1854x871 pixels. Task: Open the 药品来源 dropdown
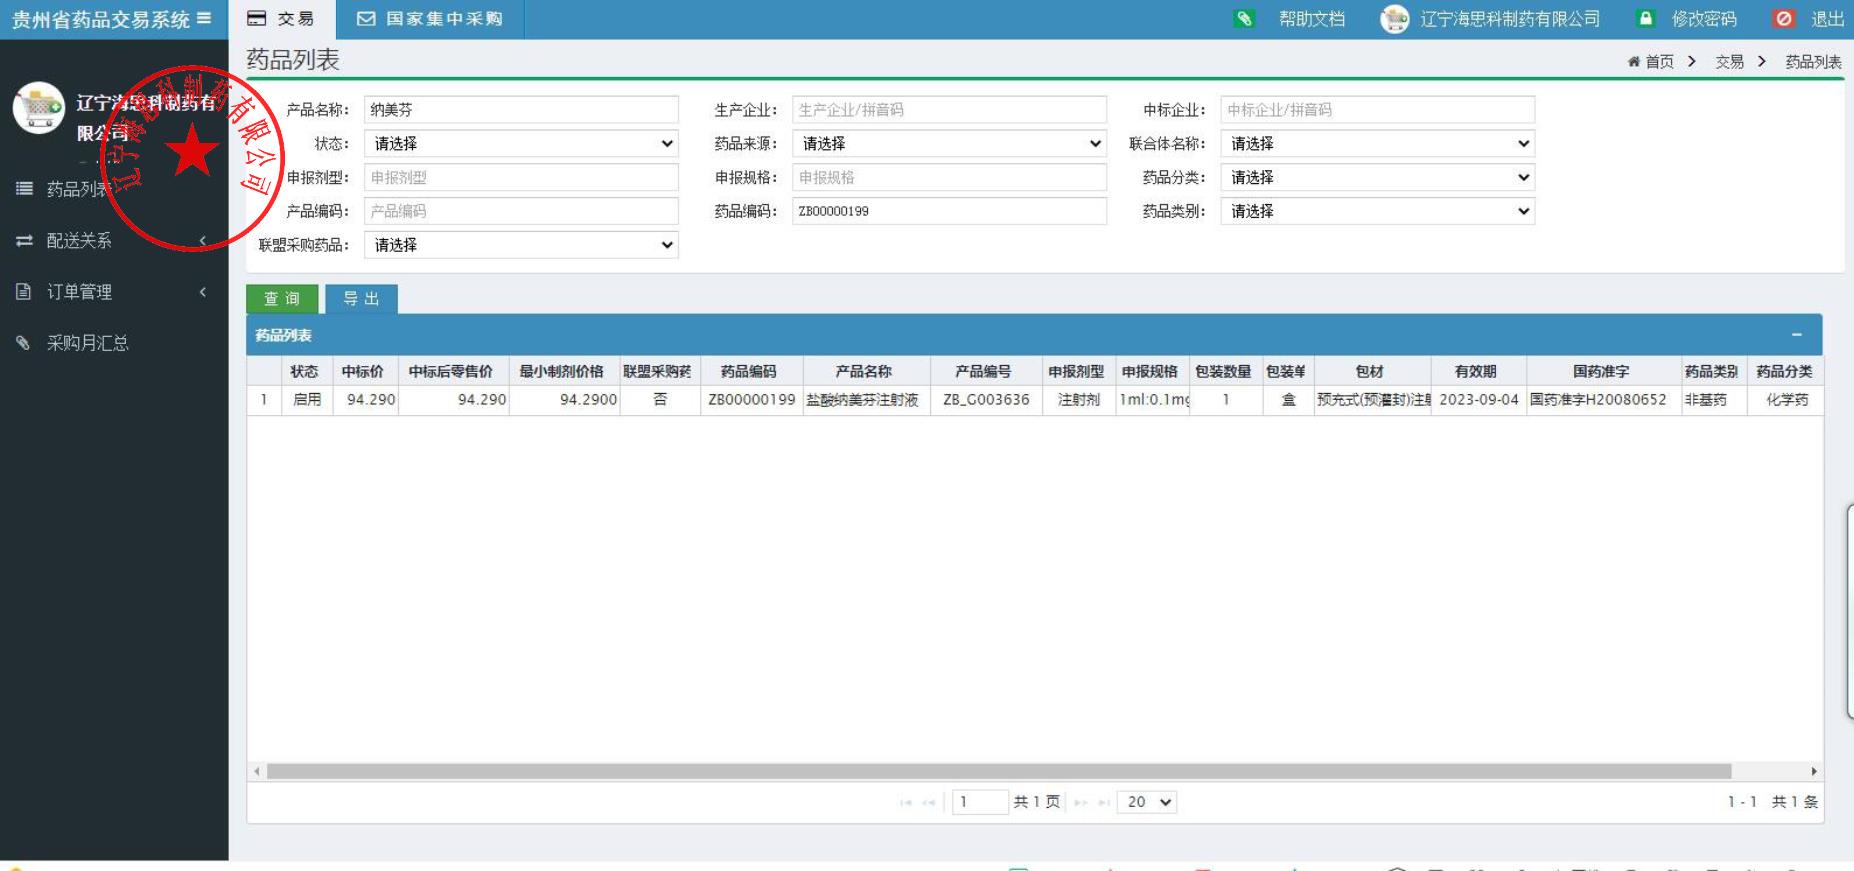949,144
